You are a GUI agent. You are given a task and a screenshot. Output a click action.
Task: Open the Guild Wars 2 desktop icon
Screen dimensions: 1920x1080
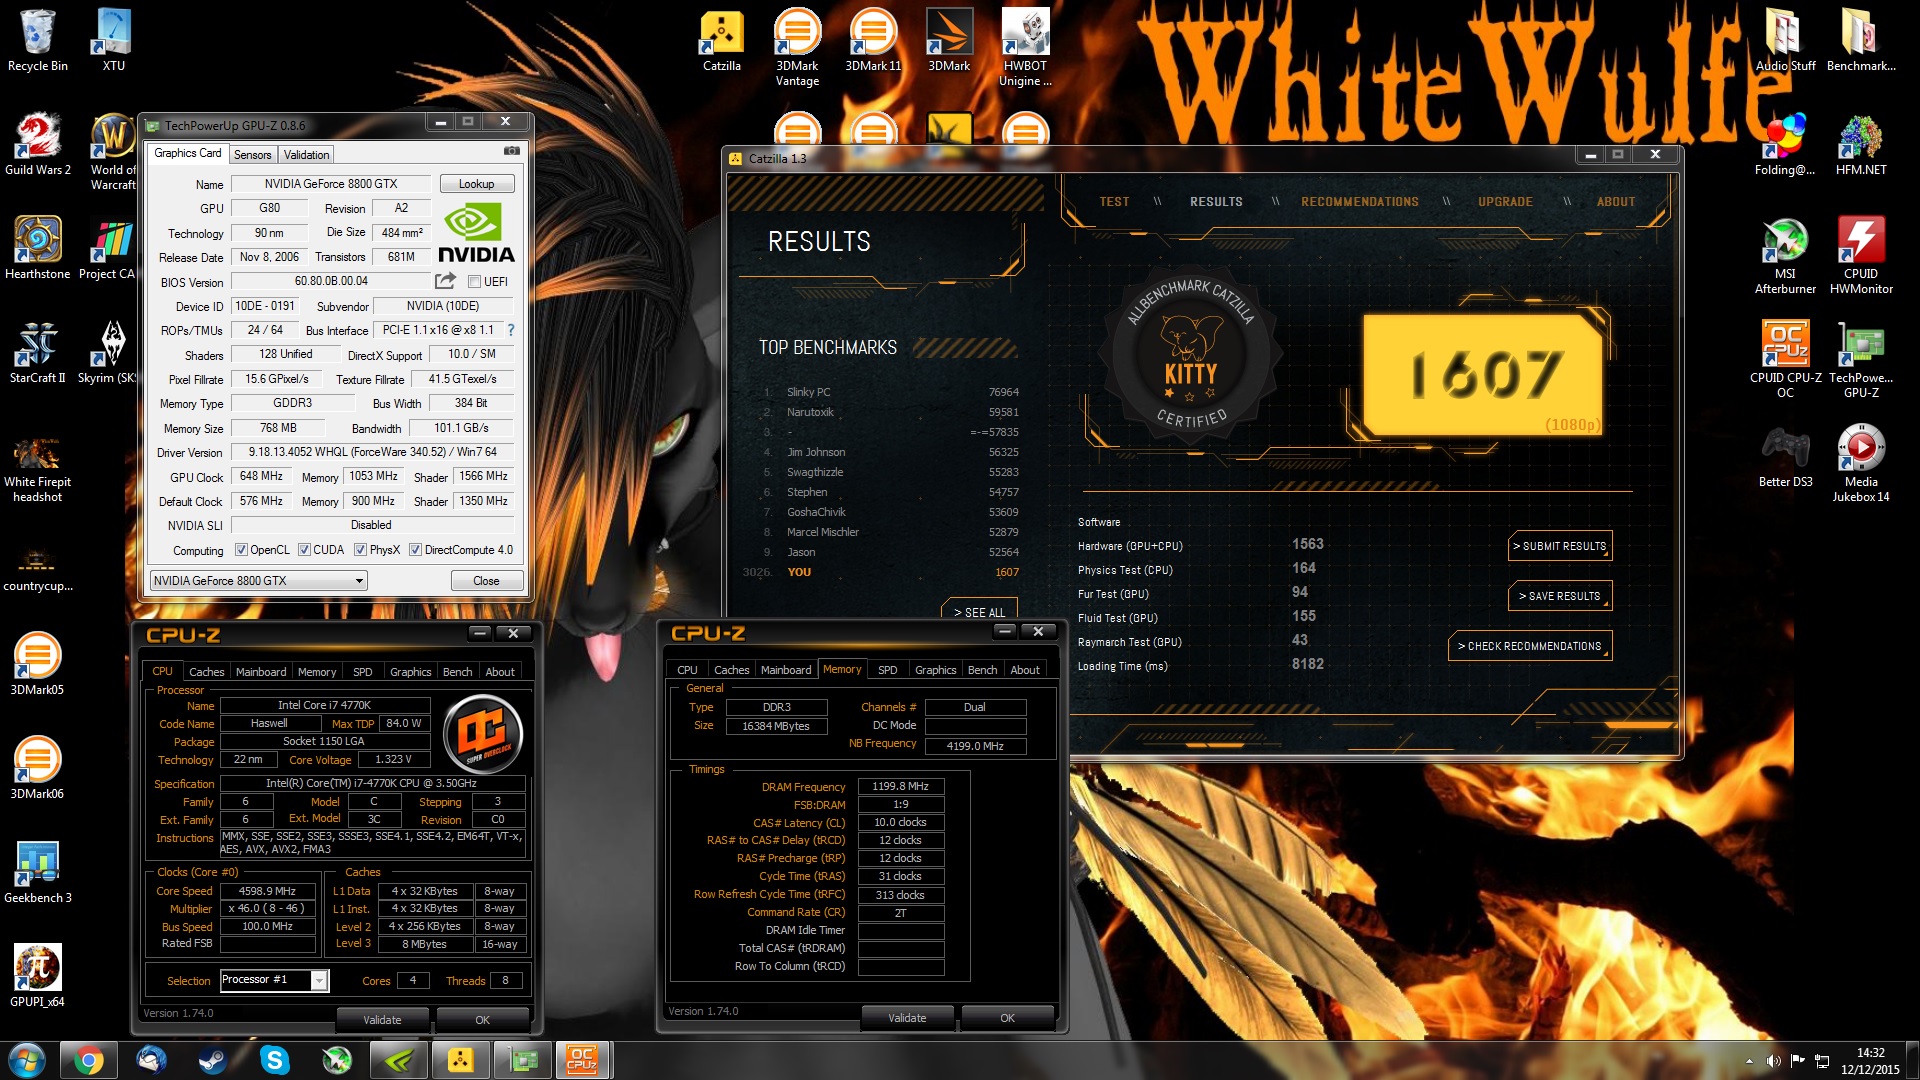pyautogui.click(x=37, y=145)
